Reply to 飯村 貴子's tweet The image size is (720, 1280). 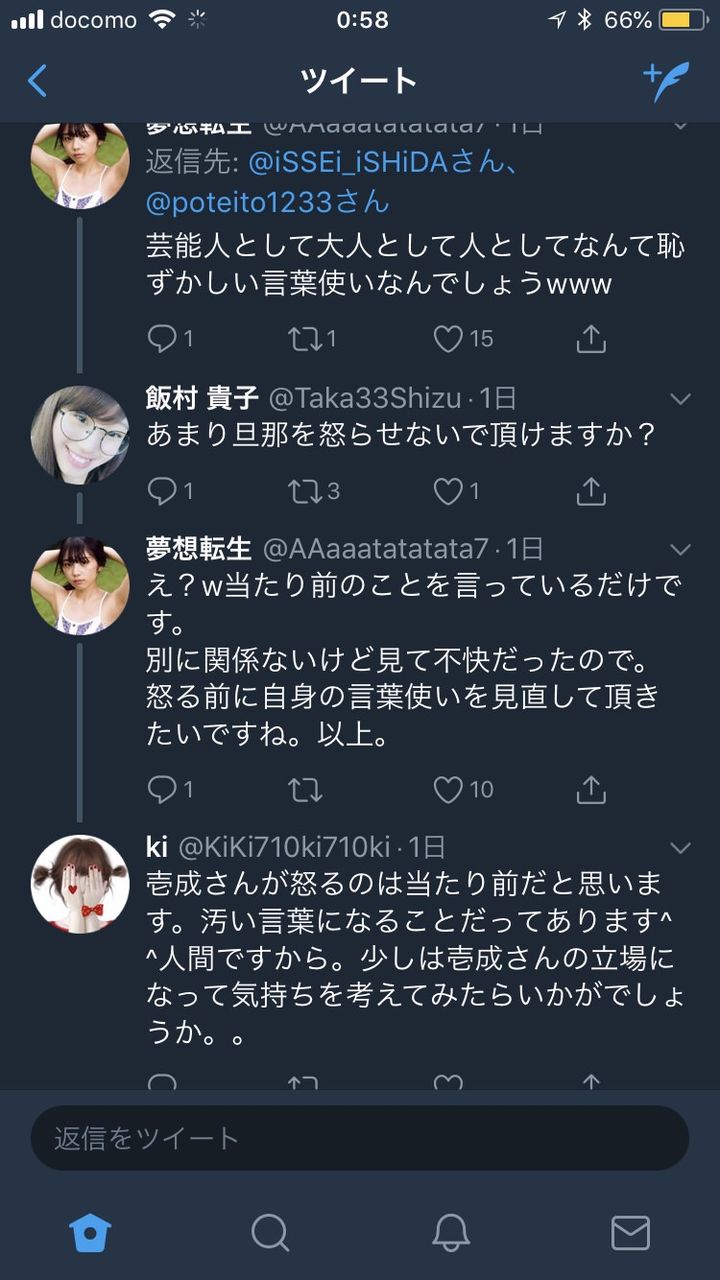tap(162, 490)
